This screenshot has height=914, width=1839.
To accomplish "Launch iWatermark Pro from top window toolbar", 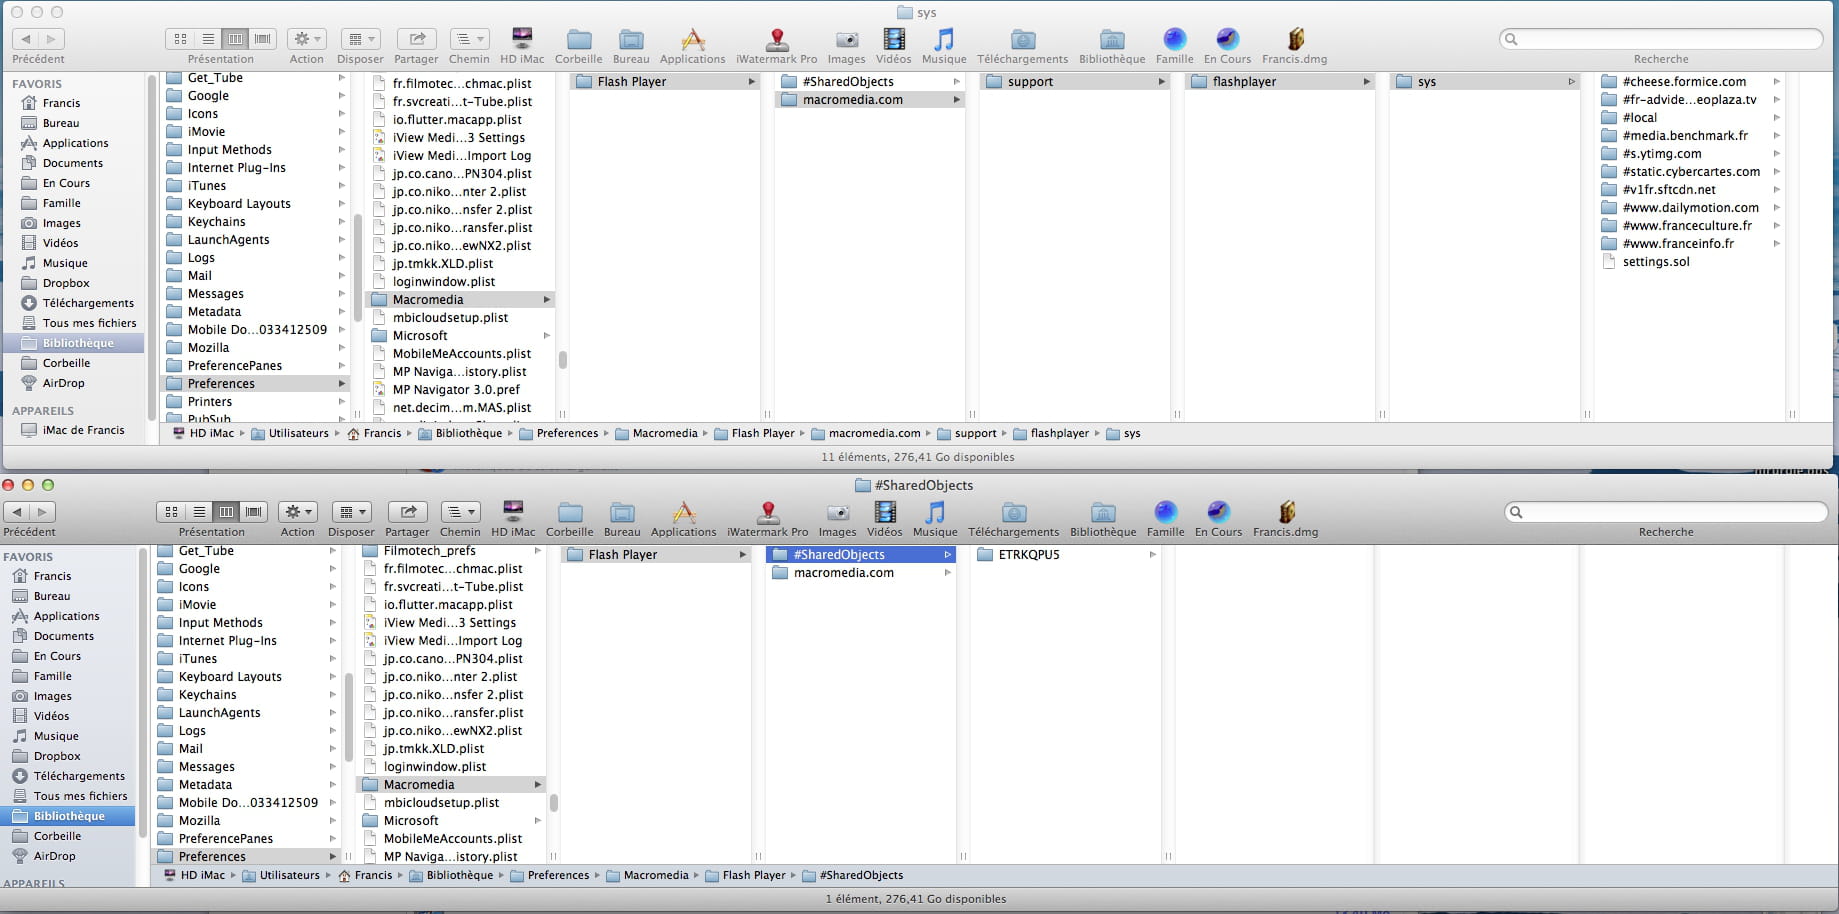I will [x=776, y=39].
